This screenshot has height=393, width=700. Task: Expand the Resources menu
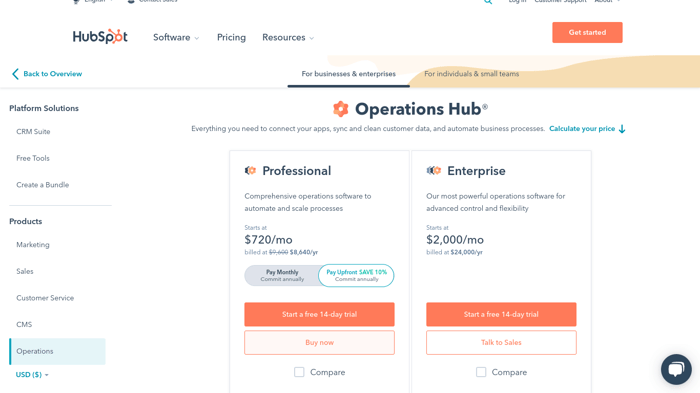(x=288, y=38)
